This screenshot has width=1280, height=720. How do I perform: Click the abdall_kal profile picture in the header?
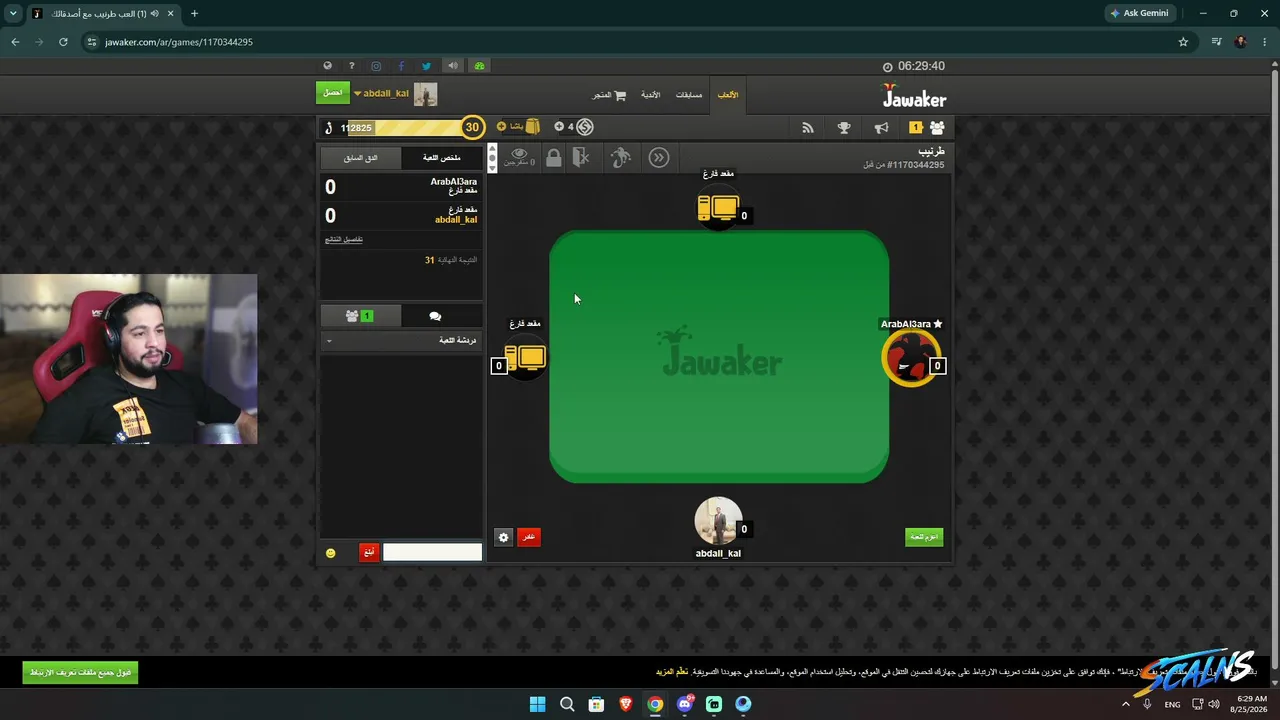click(426, 94)
